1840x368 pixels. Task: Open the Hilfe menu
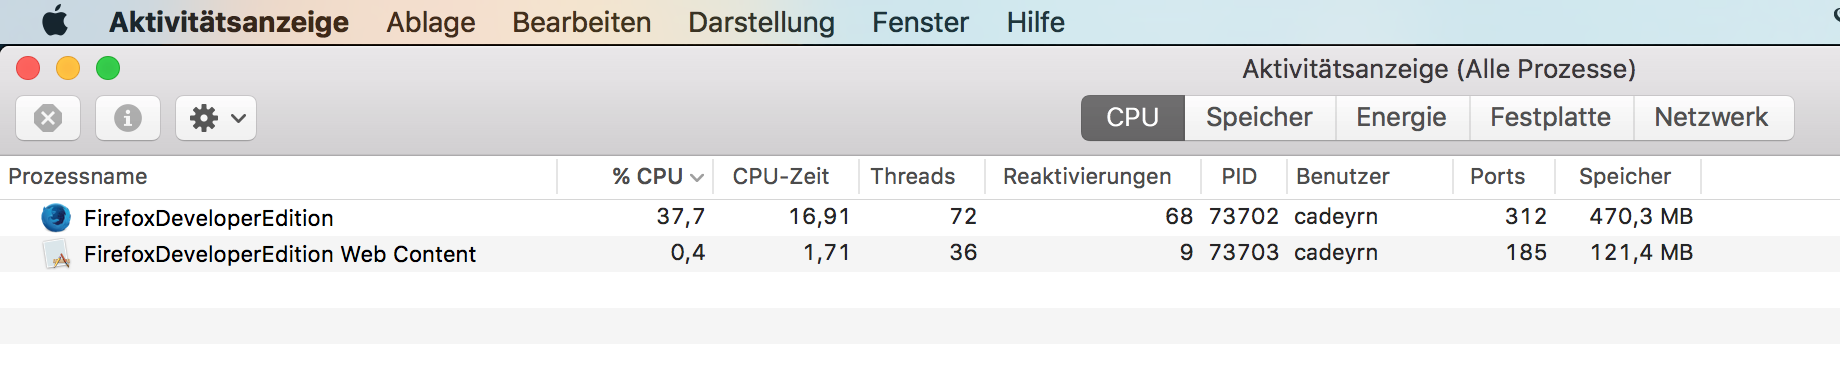click(1035, 22)
